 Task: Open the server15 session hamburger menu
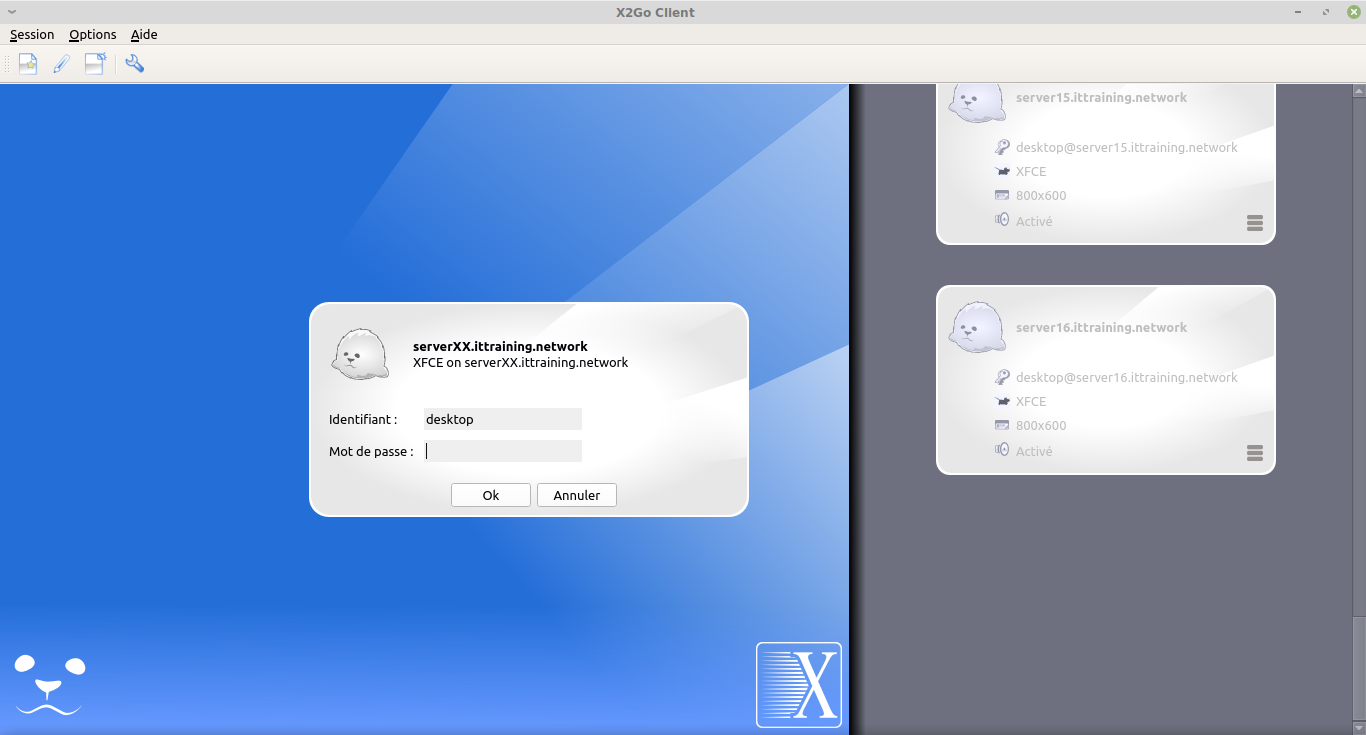[1255, 223]
